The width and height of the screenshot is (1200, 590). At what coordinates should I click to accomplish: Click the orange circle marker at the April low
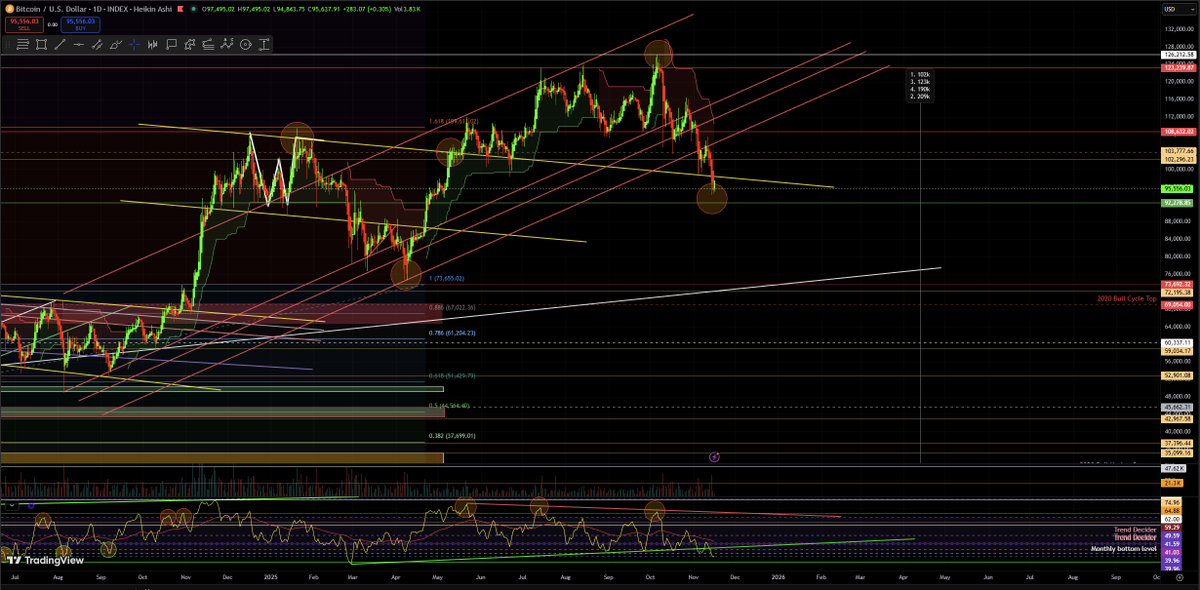pyautogui.click(x=406, y=273)
